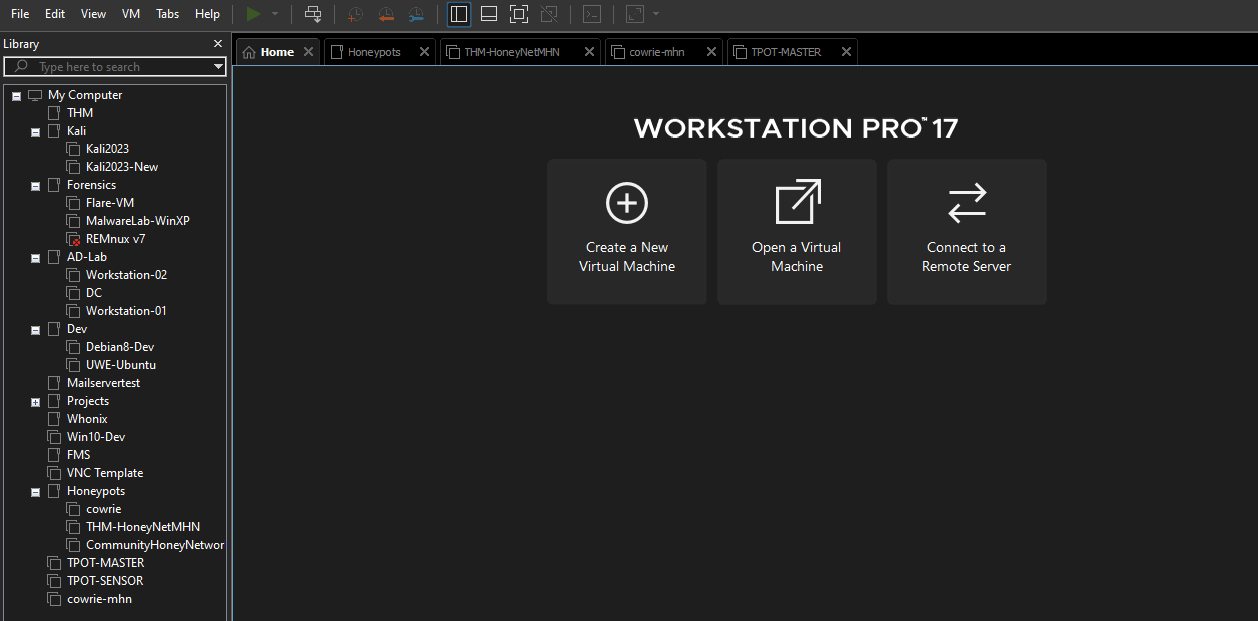Select Kali2023-New in the library
This screenshot has height=621, width=1258.
click(122, 167)
